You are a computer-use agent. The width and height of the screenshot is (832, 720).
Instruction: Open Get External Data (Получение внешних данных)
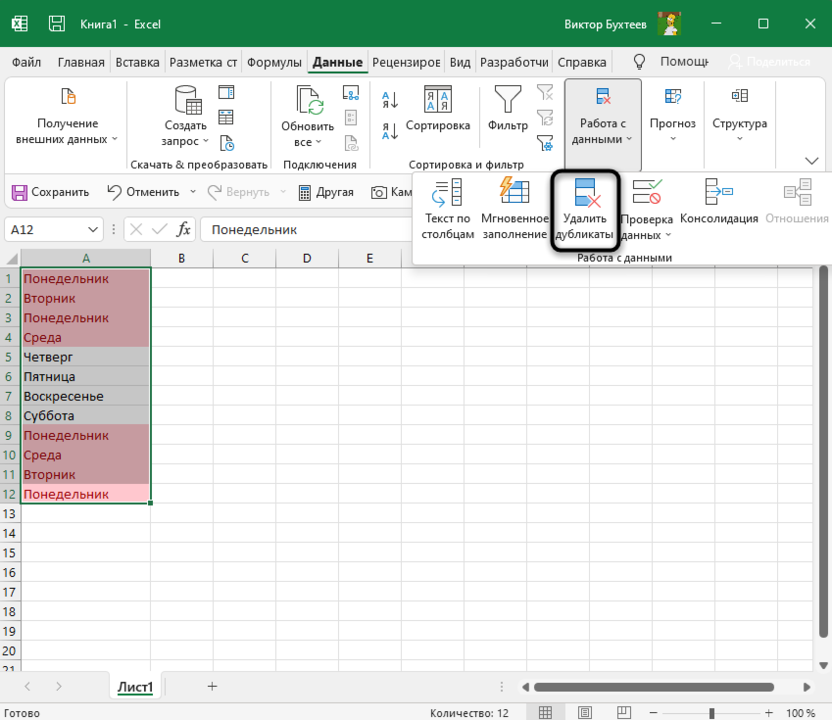[67, 116]
